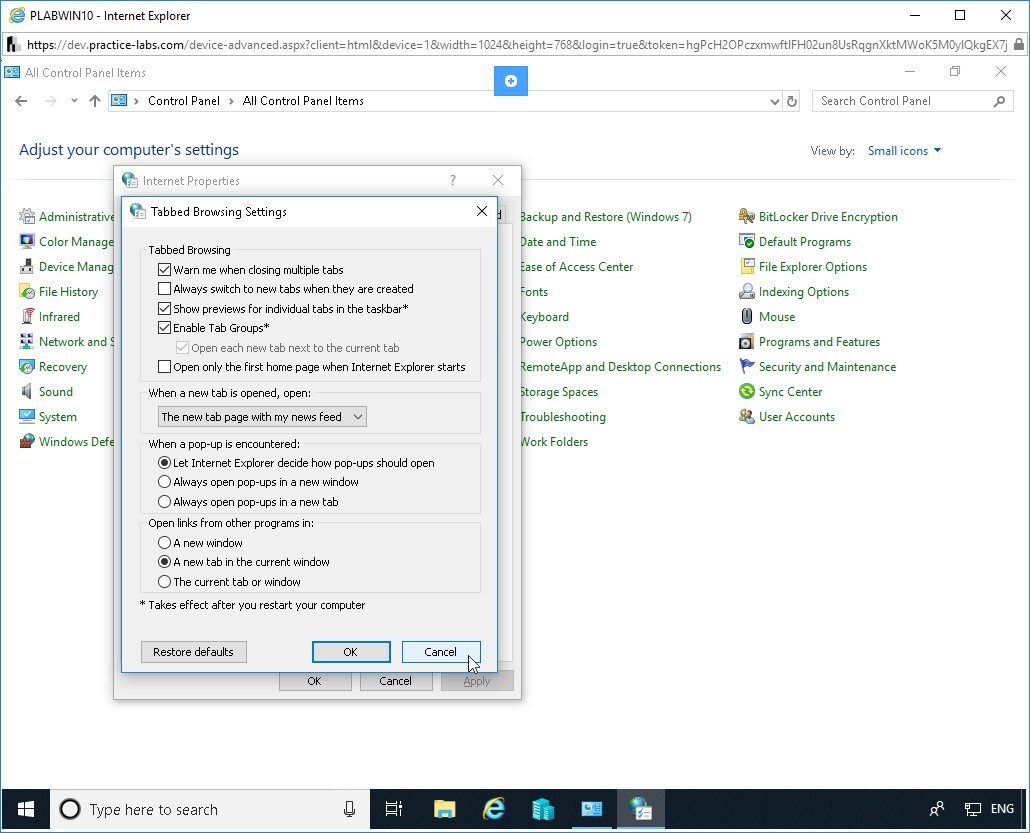Open the Administrative Tools icon

coord(27,216)
